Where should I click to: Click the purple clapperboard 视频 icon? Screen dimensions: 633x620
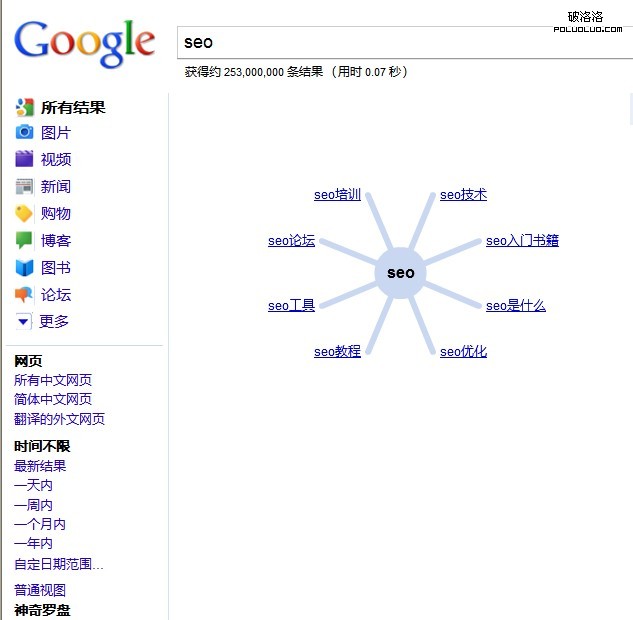point(24,159)
